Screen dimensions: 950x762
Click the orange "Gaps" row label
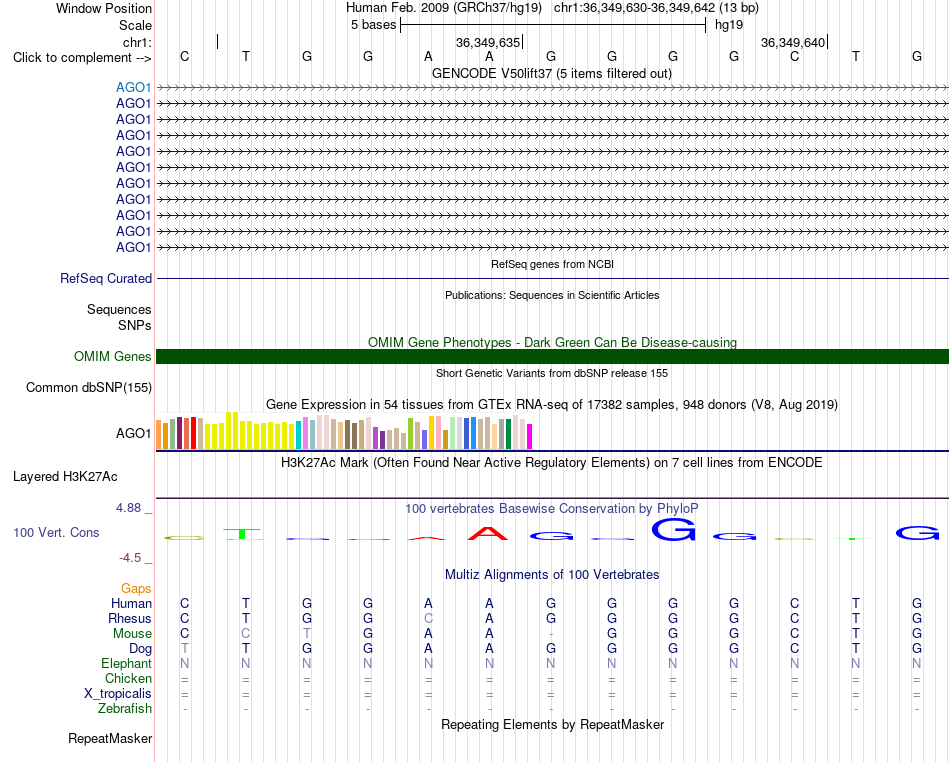click(136, 588)
